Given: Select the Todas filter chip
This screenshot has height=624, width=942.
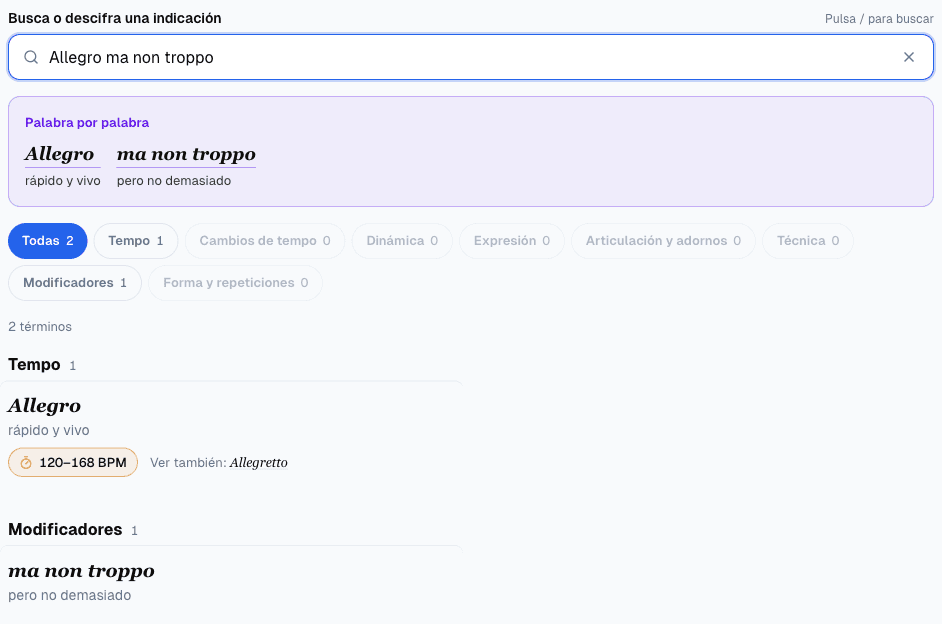Looking at the screenshot, I should (x=47, y=241).
